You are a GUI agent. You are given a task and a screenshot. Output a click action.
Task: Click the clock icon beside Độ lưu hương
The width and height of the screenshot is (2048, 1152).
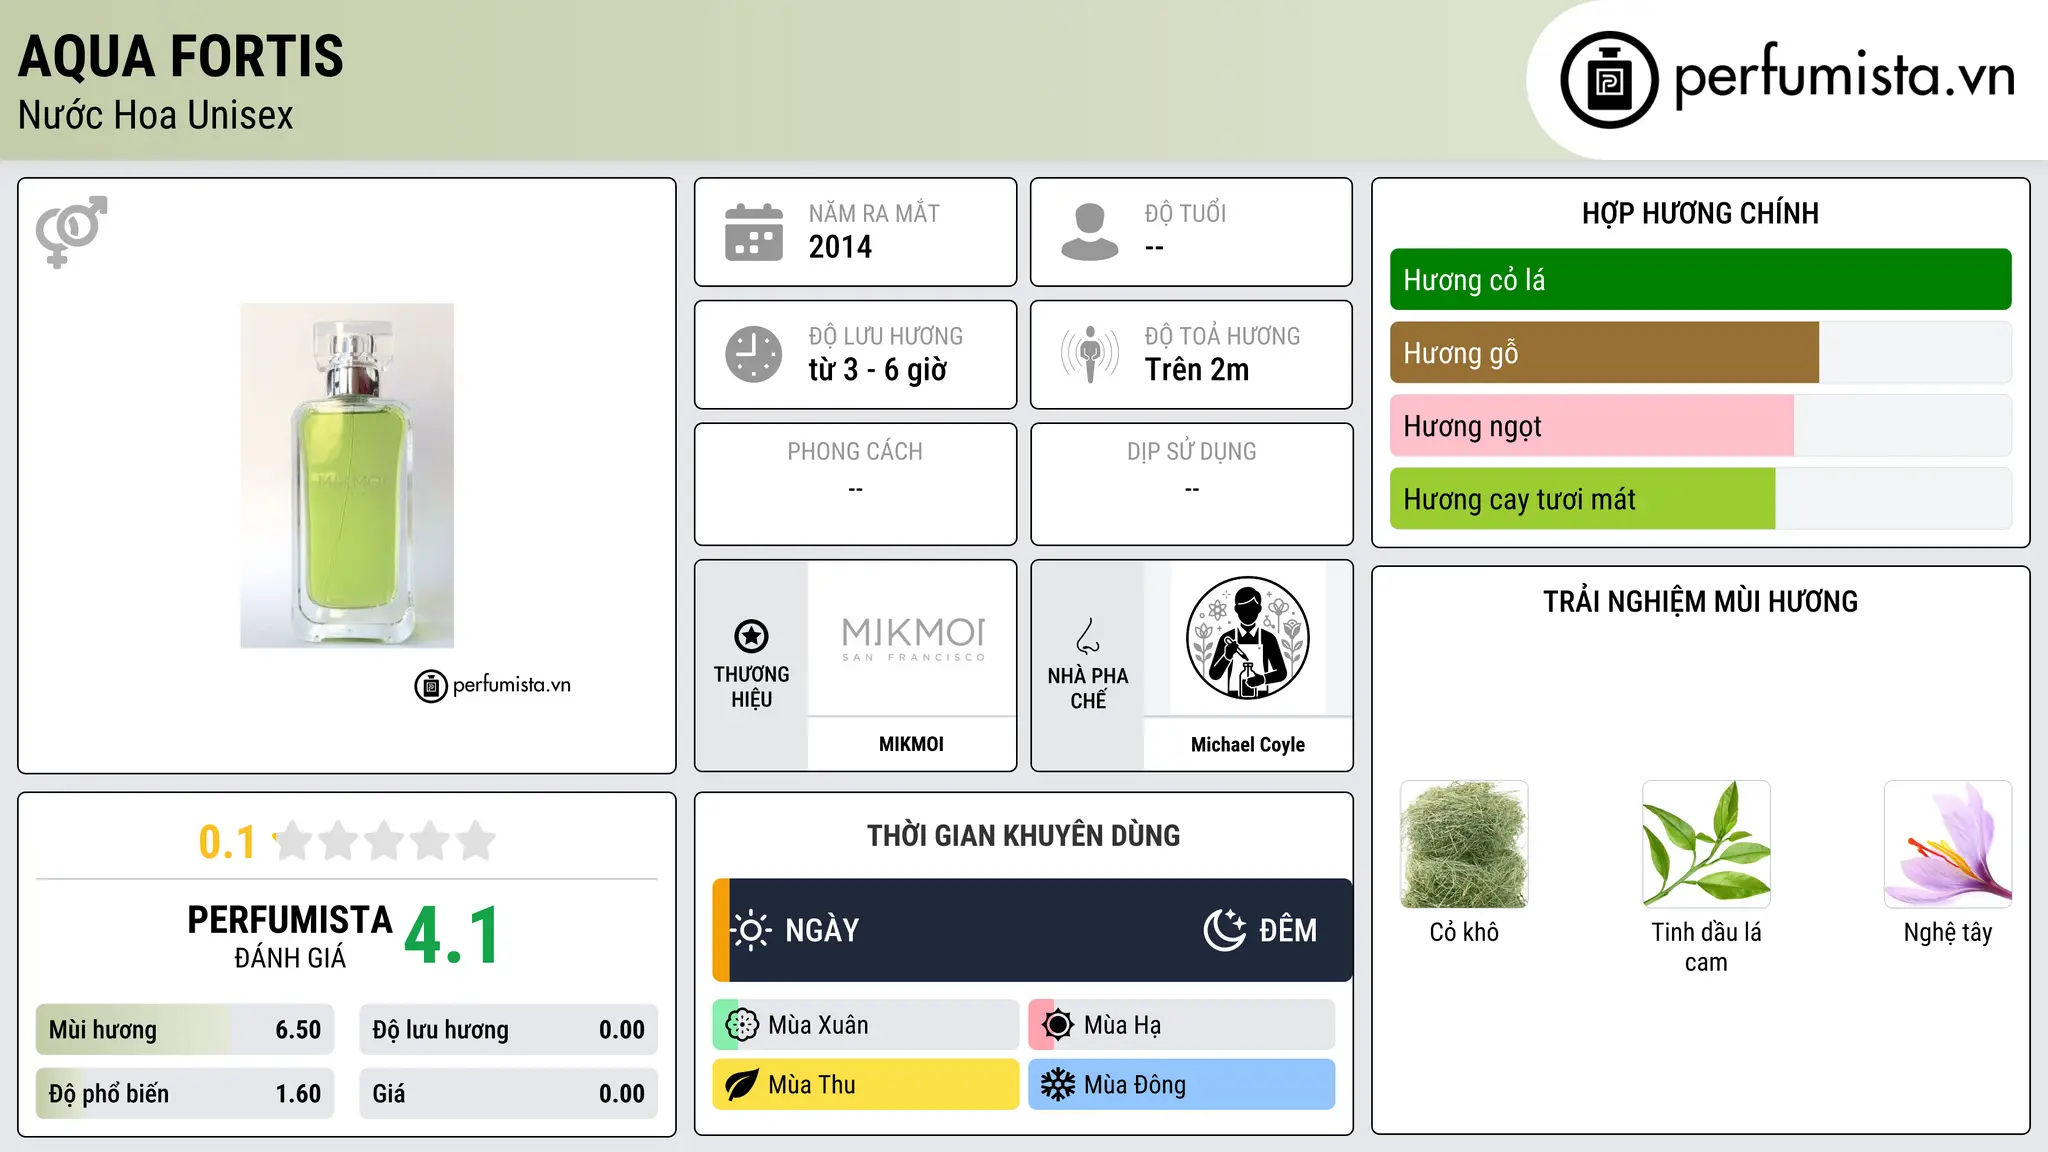point(754,354)
